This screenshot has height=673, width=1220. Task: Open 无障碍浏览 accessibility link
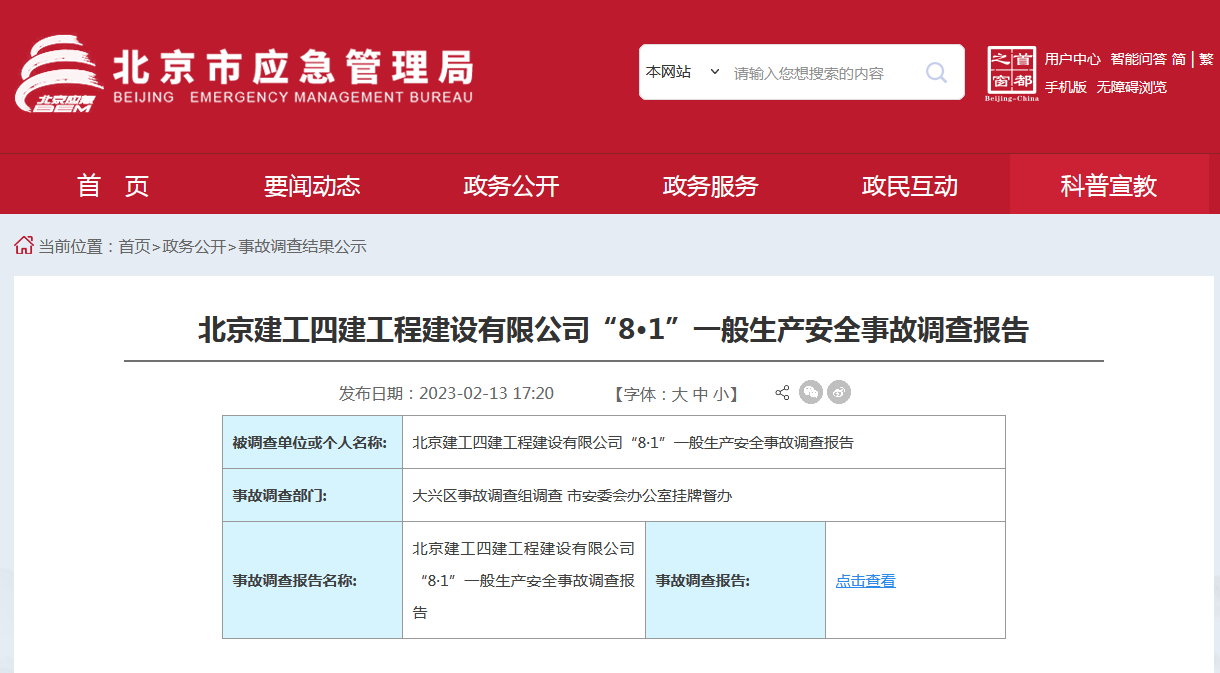tap(1131, 87)
